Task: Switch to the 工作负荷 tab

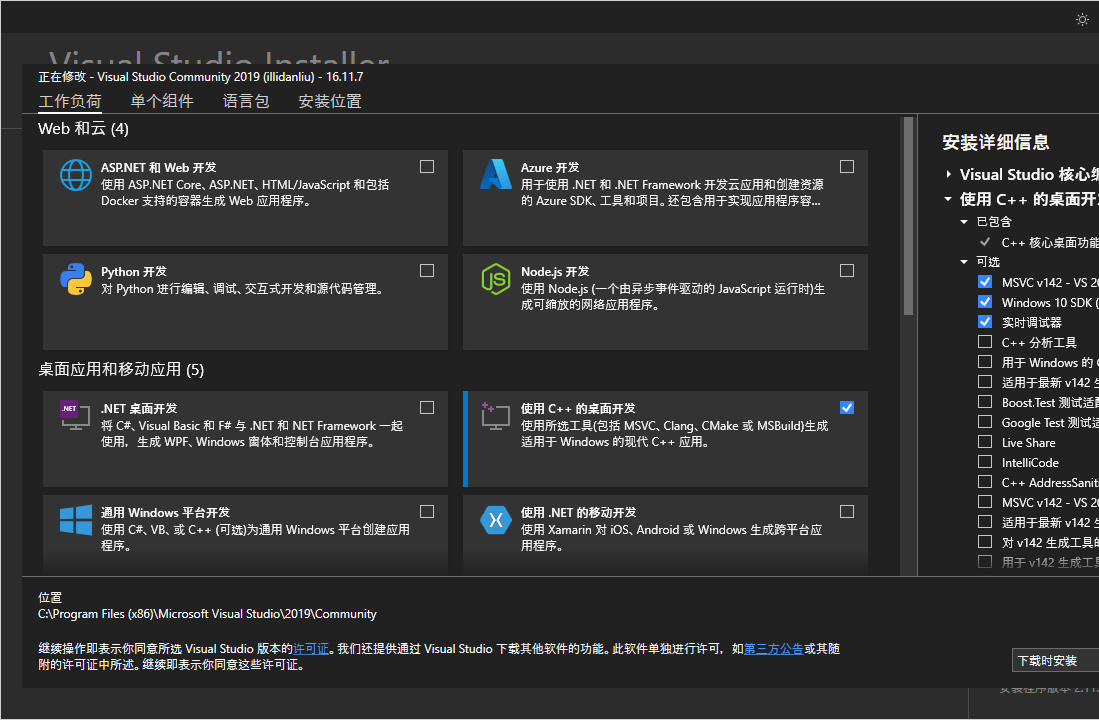Action: (x=70, y=101)
